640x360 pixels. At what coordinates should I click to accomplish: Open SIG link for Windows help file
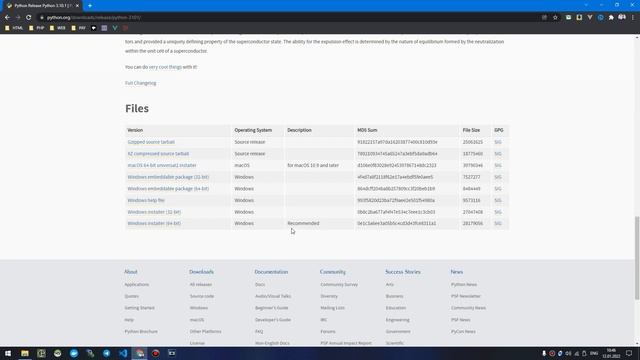coord(498,200)
